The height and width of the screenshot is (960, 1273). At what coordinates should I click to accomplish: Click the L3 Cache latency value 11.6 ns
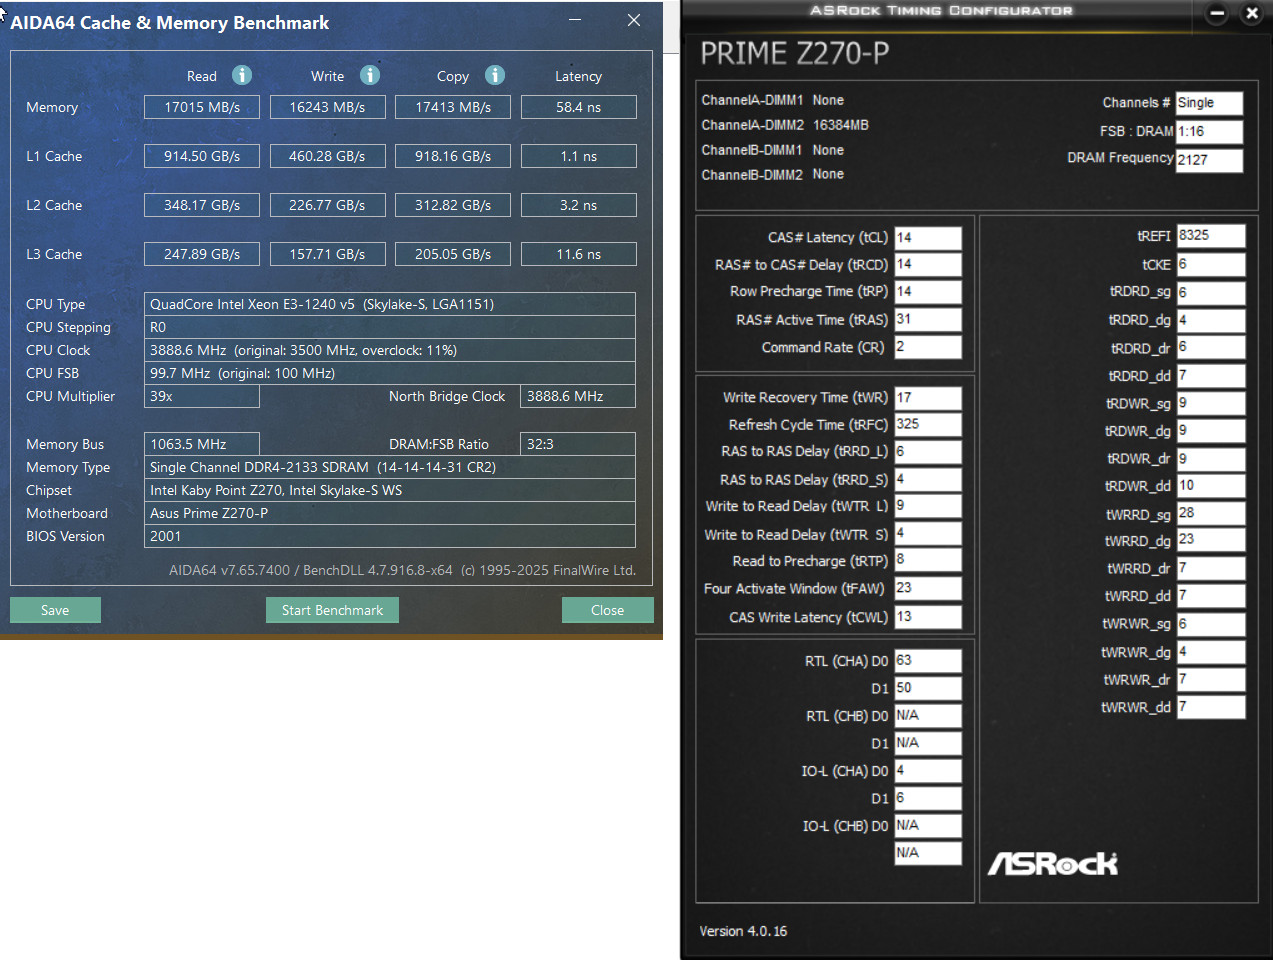(x=579, y=254)
